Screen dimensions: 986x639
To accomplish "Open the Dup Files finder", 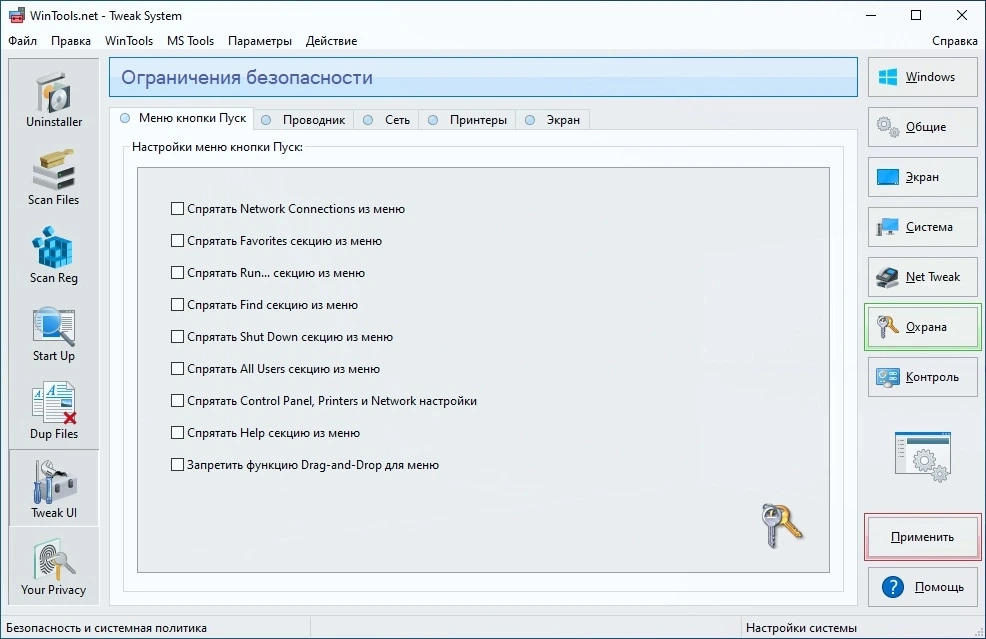I will coord(53,411).
